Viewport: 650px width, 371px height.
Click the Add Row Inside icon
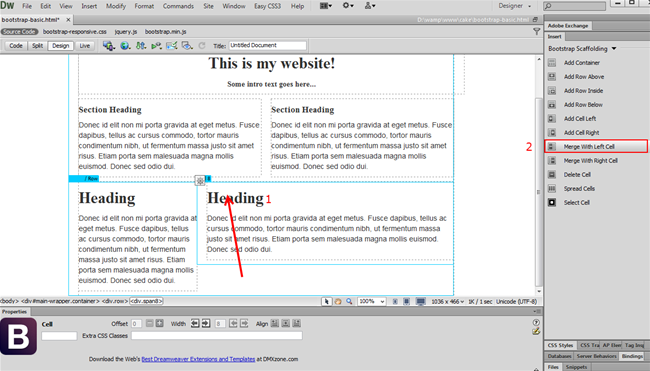[x=552, y=91]
